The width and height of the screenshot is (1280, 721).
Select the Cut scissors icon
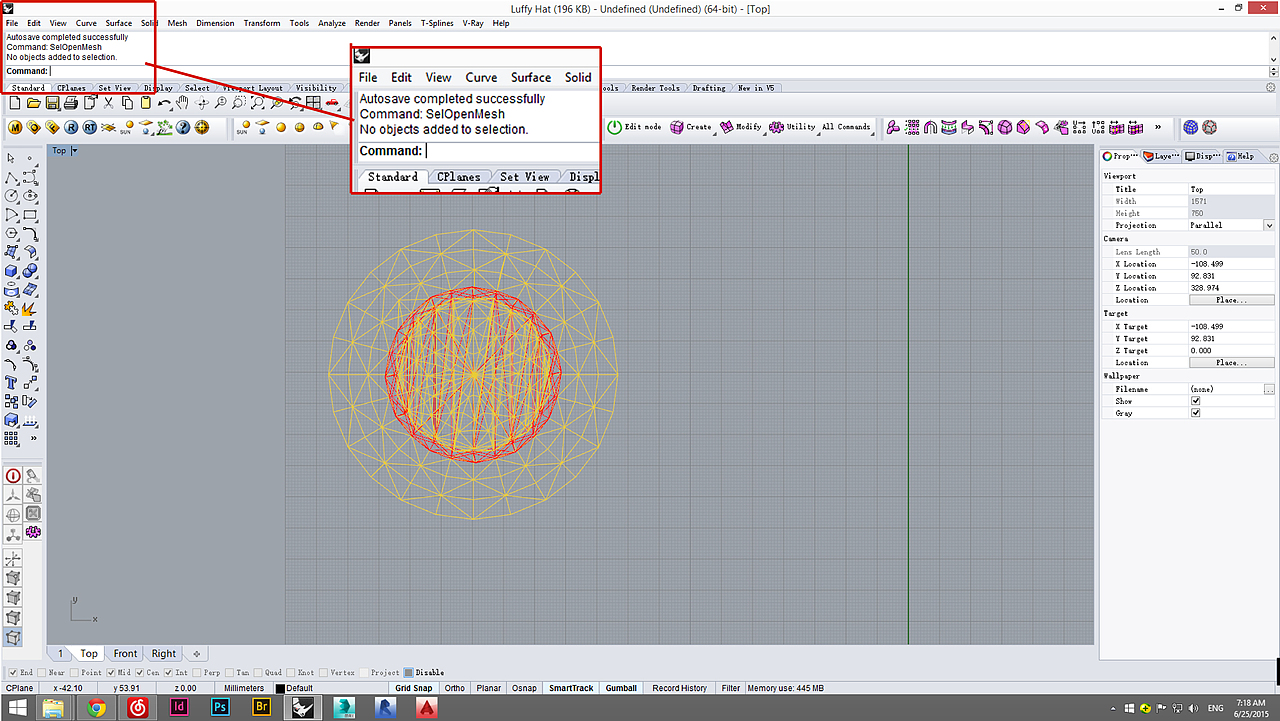(109, 103)
